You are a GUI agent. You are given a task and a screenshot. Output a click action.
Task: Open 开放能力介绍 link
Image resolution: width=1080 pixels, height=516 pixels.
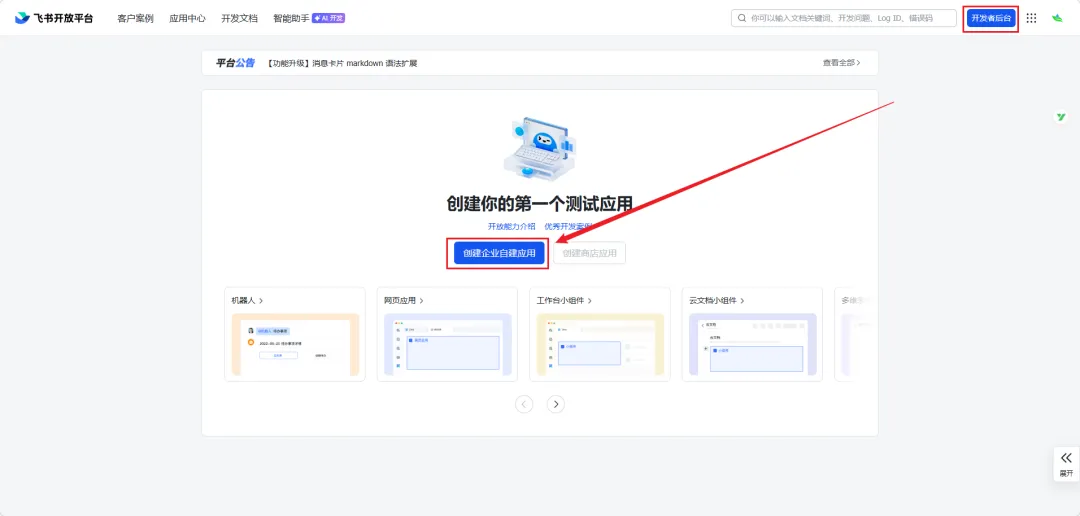pyautogui.click(x=512, y=226)
